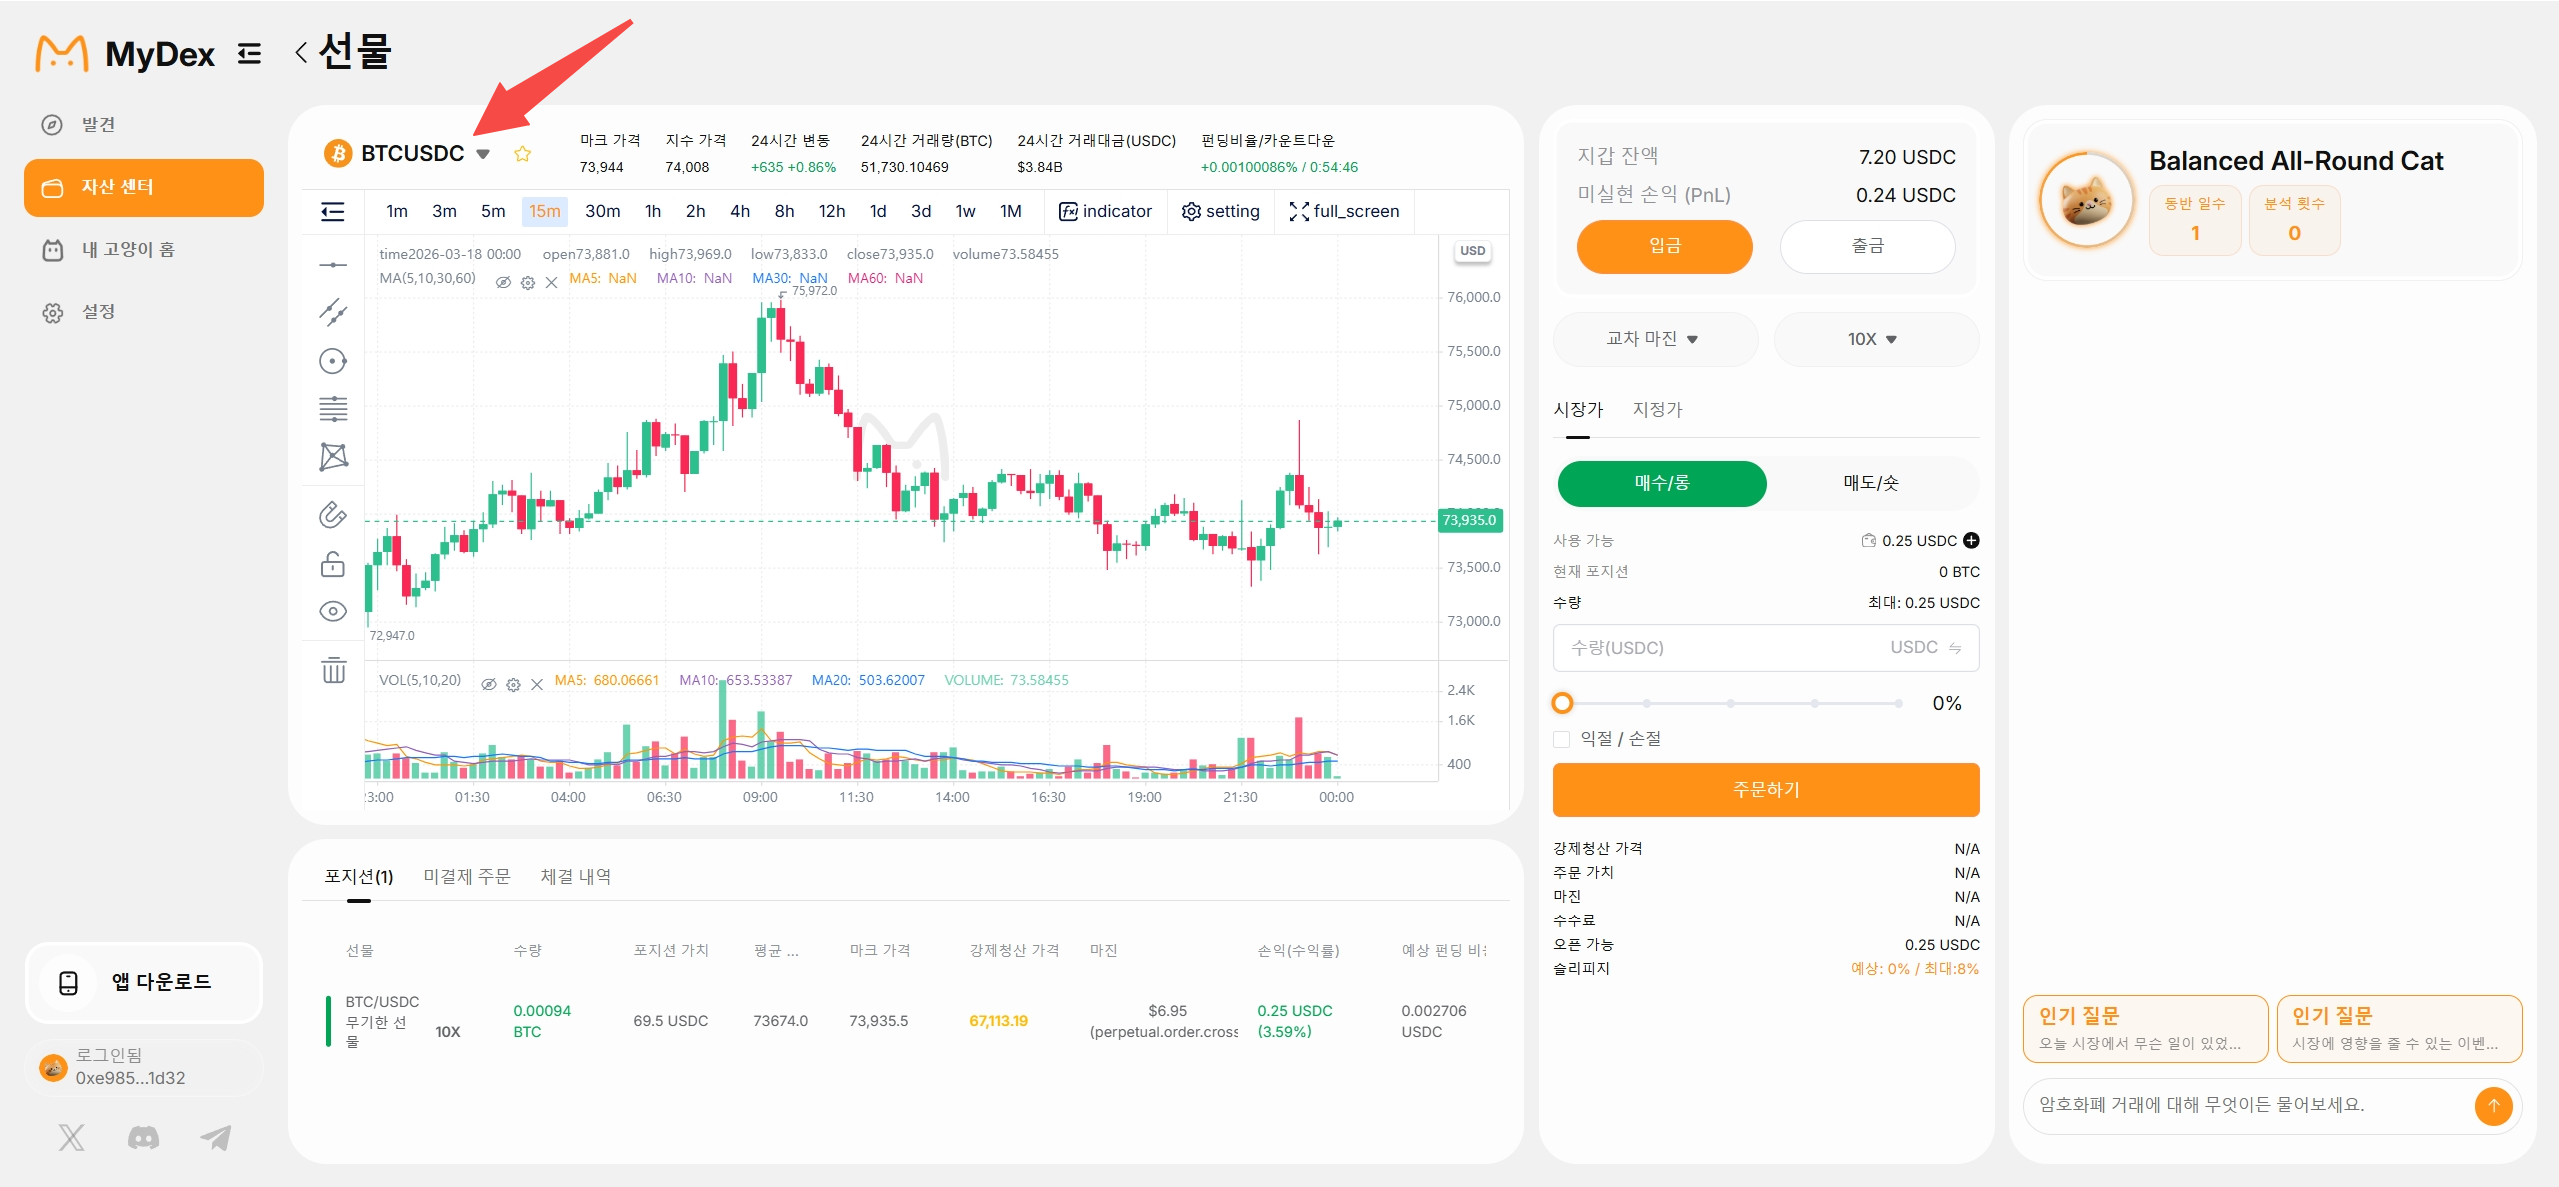Click the 입금 deposit button
Image resolution: width=2559 pixels, height=1187 pixels.
[1664, 246]
